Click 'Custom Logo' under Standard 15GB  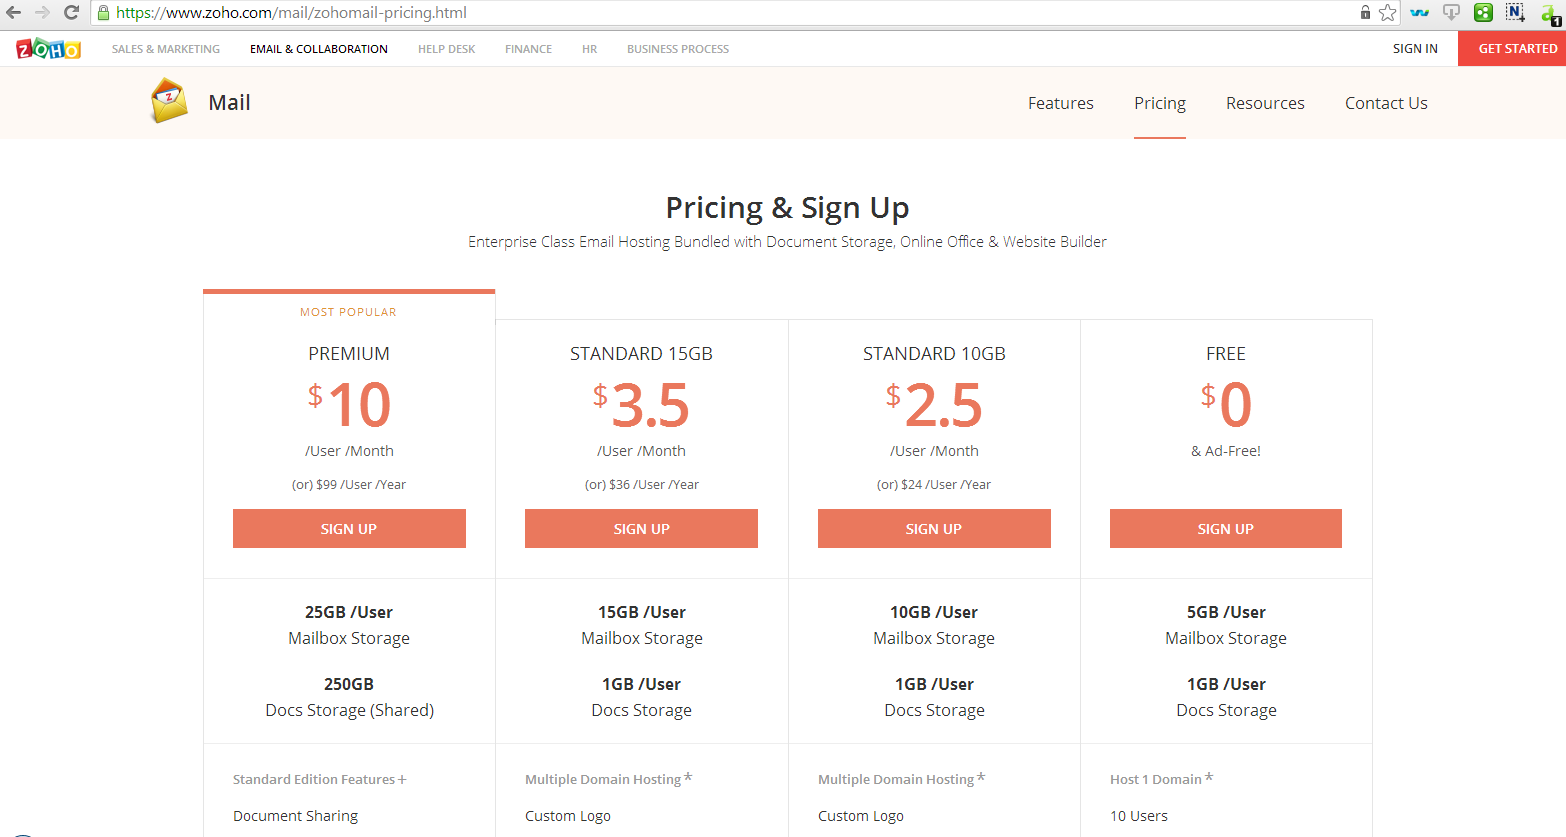tap(568, 816)
